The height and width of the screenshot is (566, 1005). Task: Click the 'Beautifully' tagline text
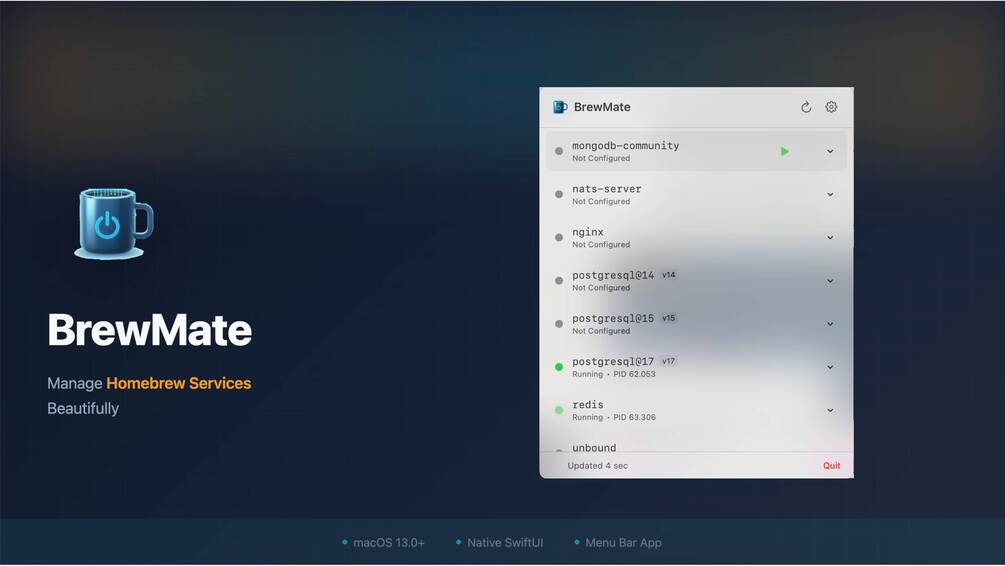tap(83, 409)
